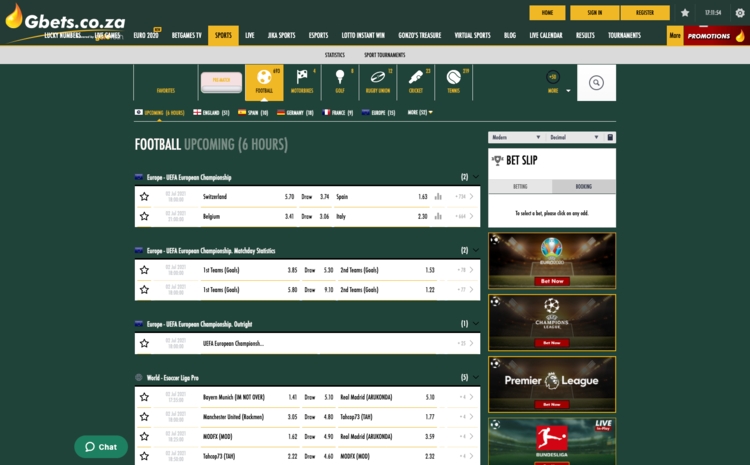
Task: Collapse Europe - UEFA European Championship section
Action: [475, 177]
